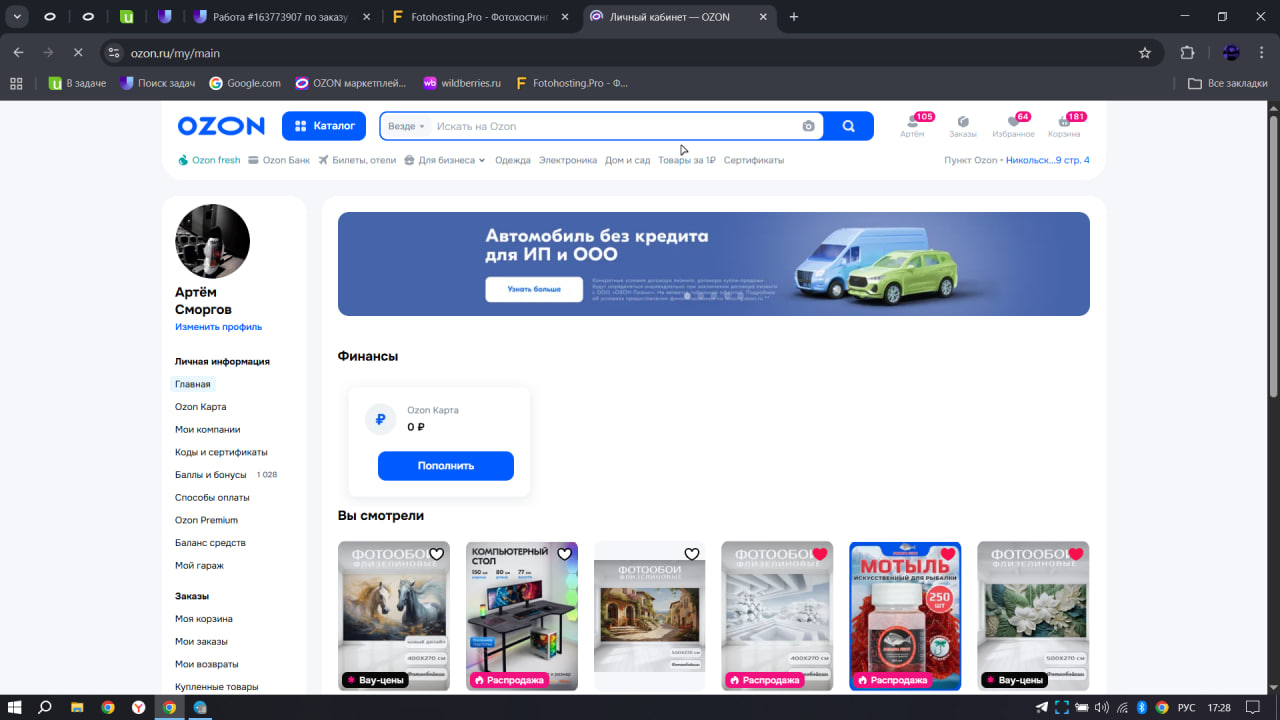The width and height of the screenshot is (1280, 720).
Task: Click Изменить профиль link
Action: (x=218, y=327)
